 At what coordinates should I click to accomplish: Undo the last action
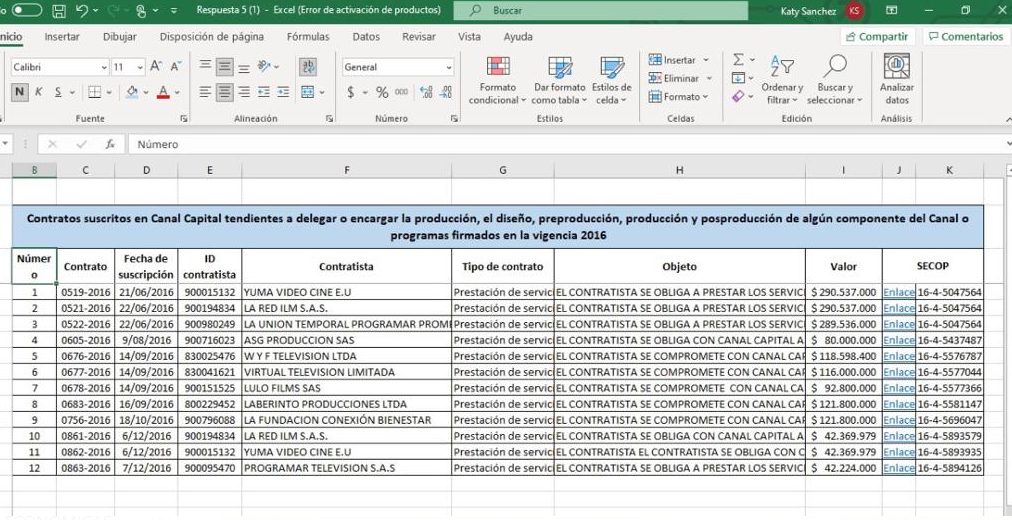click(81, 10)
